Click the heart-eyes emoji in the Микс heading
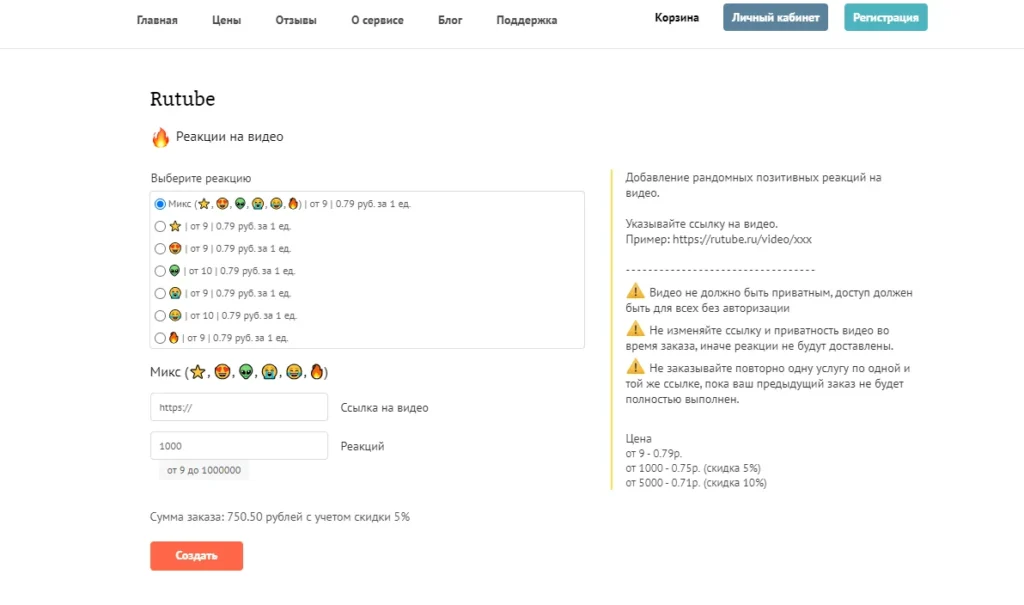The image size is (1024, 605). pos(222,372)
